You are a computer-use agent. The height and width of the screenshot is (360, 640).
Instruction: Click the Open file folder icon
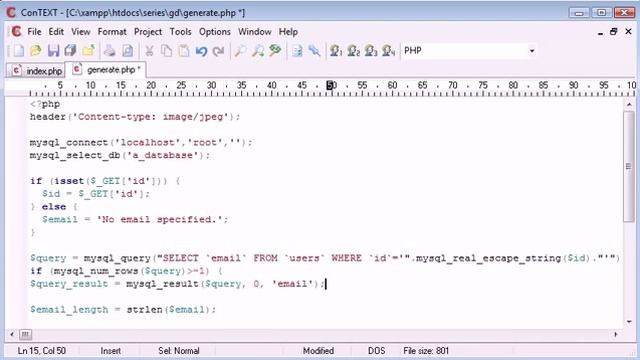(x=36, y=51)
